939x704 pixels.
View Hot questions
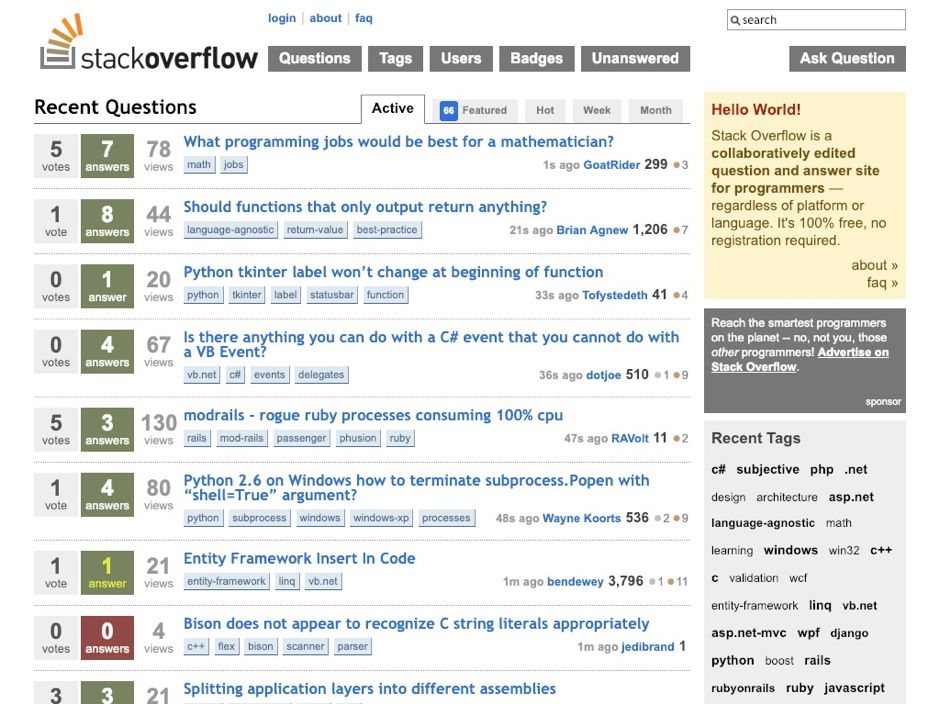pyautogui.click(x=544, y=110)
